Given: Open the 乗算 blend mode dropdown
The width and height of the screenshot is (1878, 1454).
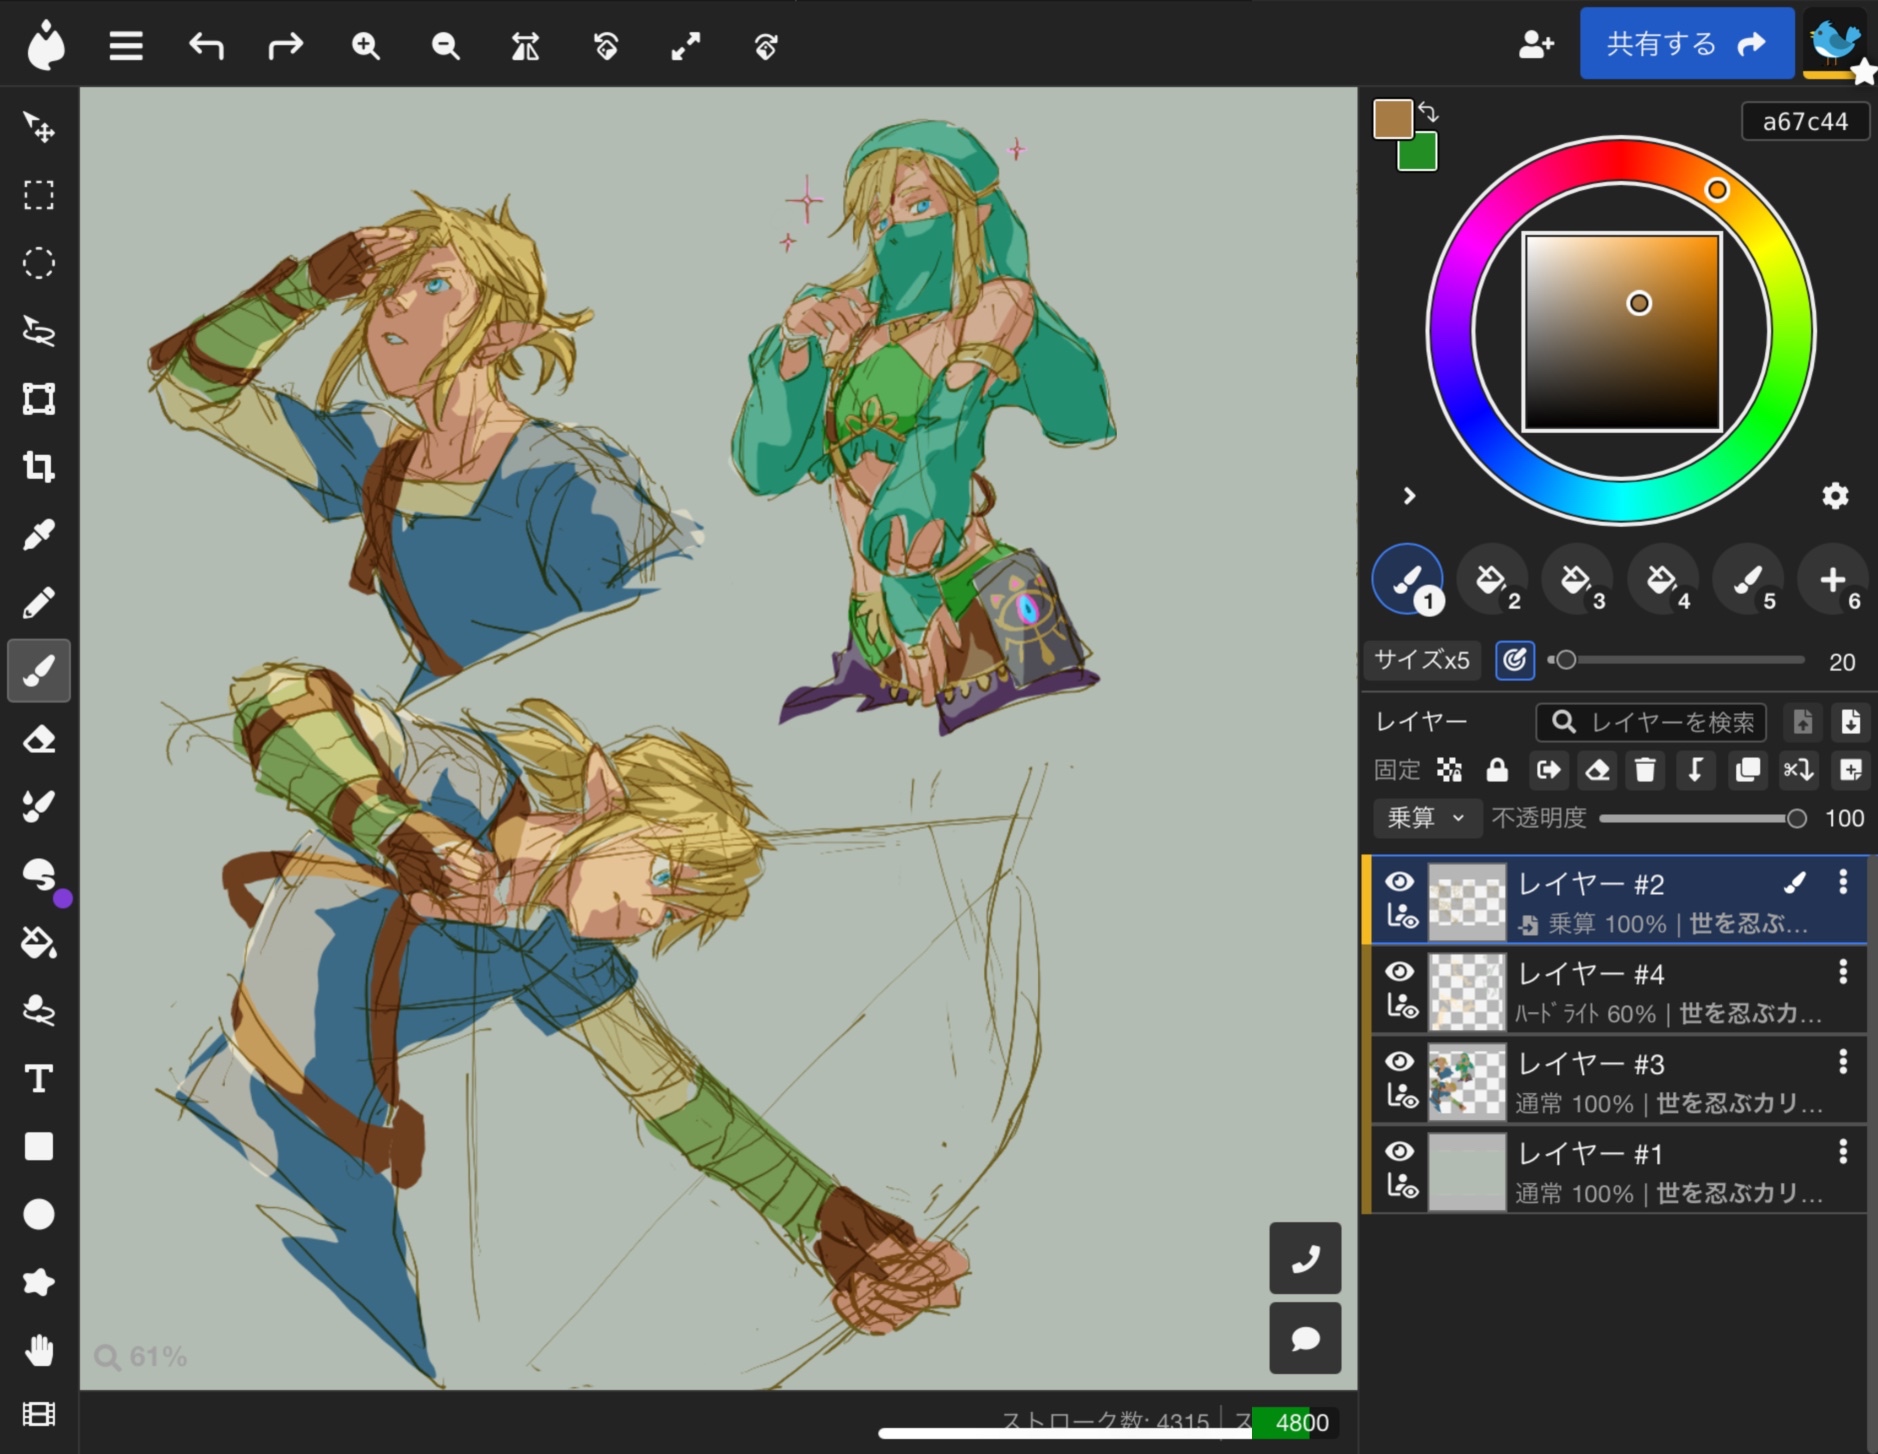Looking at the screenshot, I should pos(1425,818).
